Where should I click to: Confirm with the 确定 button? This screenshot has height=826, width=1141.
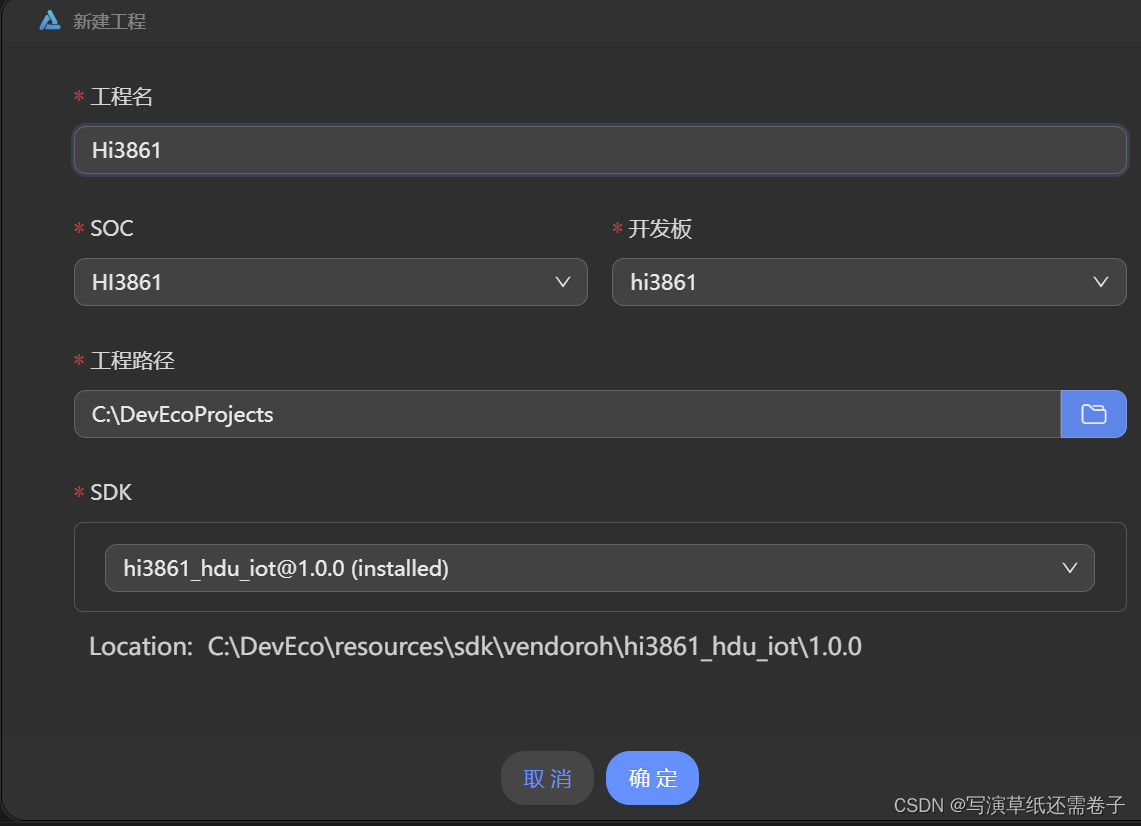point(652,778)
